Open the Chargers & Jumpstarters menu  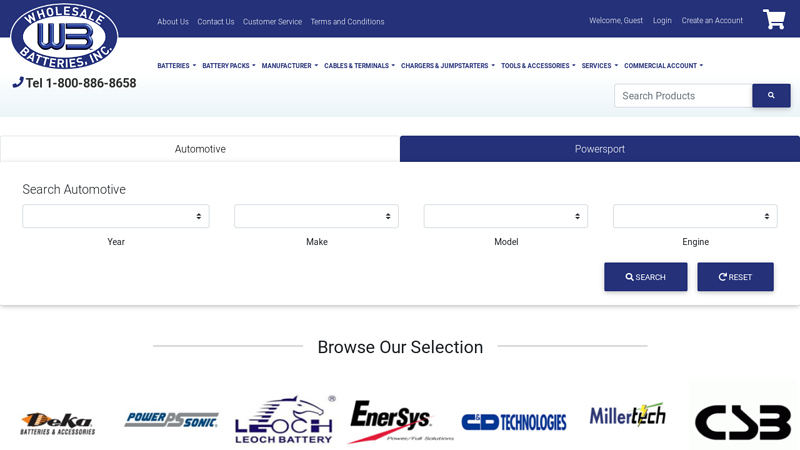tap(448, 66)
